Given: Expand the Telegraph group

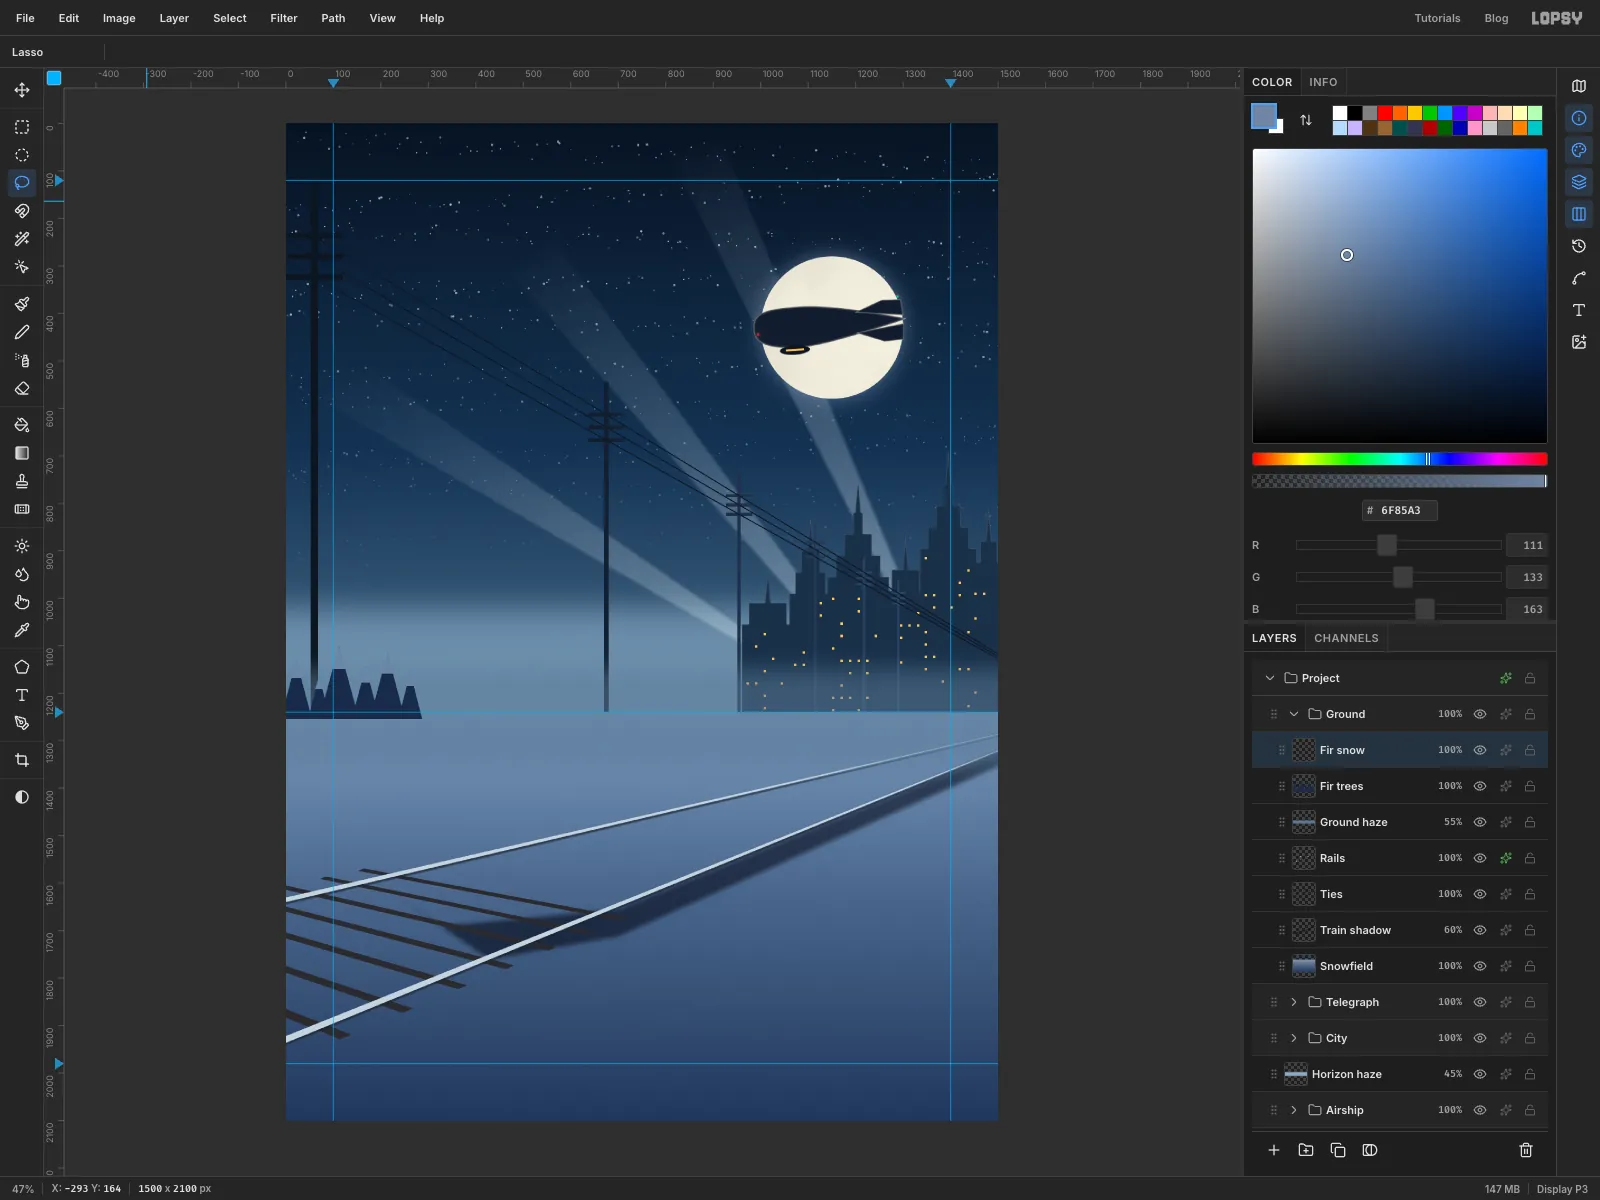Looking at the screenshot, I should pyautogui.click(x=1294, y=1002).
